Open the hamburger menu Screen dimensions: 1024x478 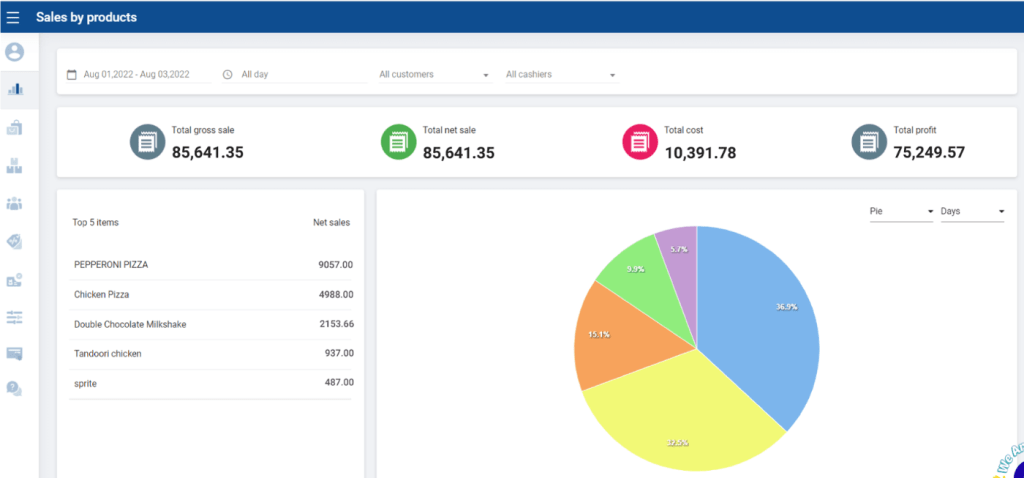(x=13, y=18)
